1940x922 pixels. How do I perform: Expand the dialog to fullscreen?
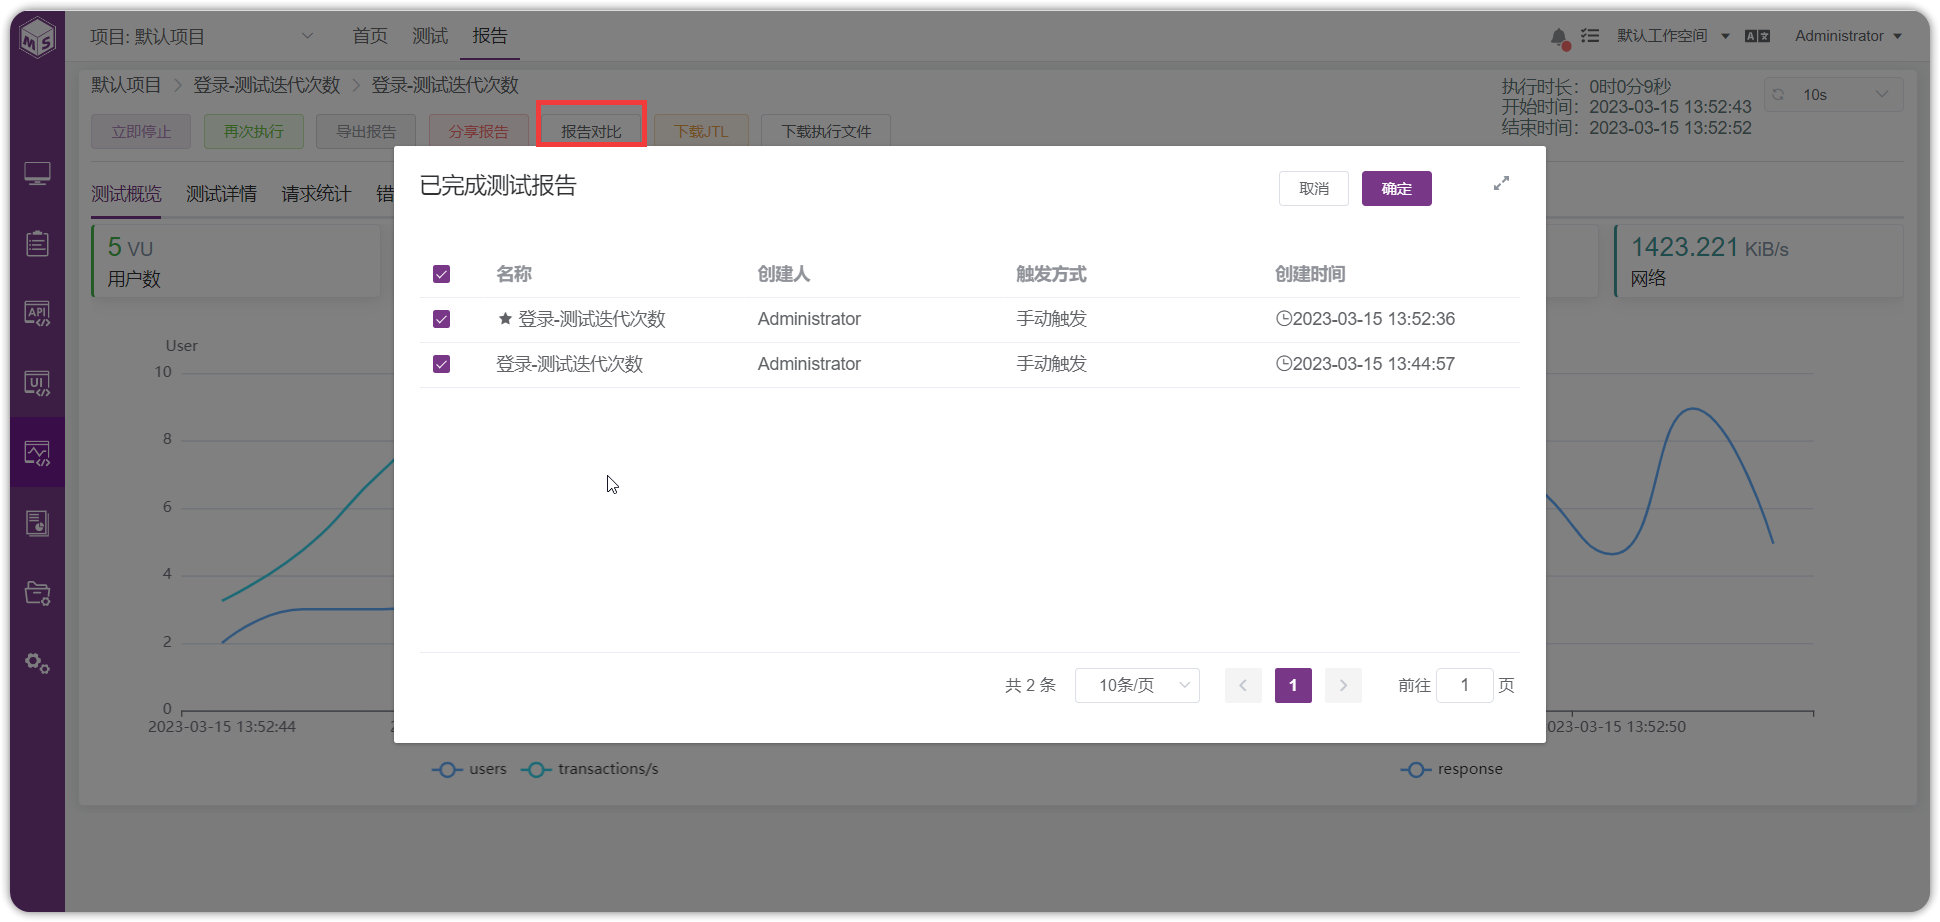[x=1501, y=184]
